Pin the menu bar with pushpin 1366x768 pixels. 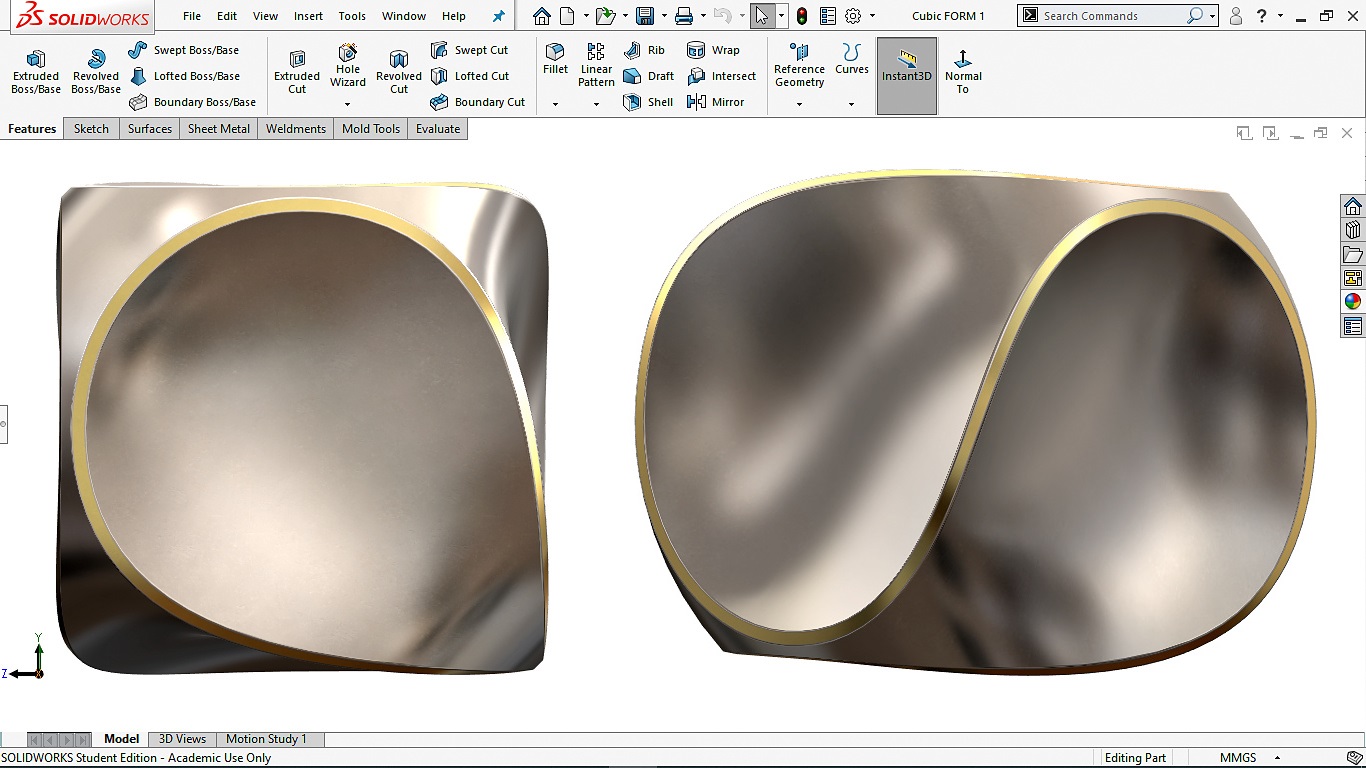click(x=499, y=16)
